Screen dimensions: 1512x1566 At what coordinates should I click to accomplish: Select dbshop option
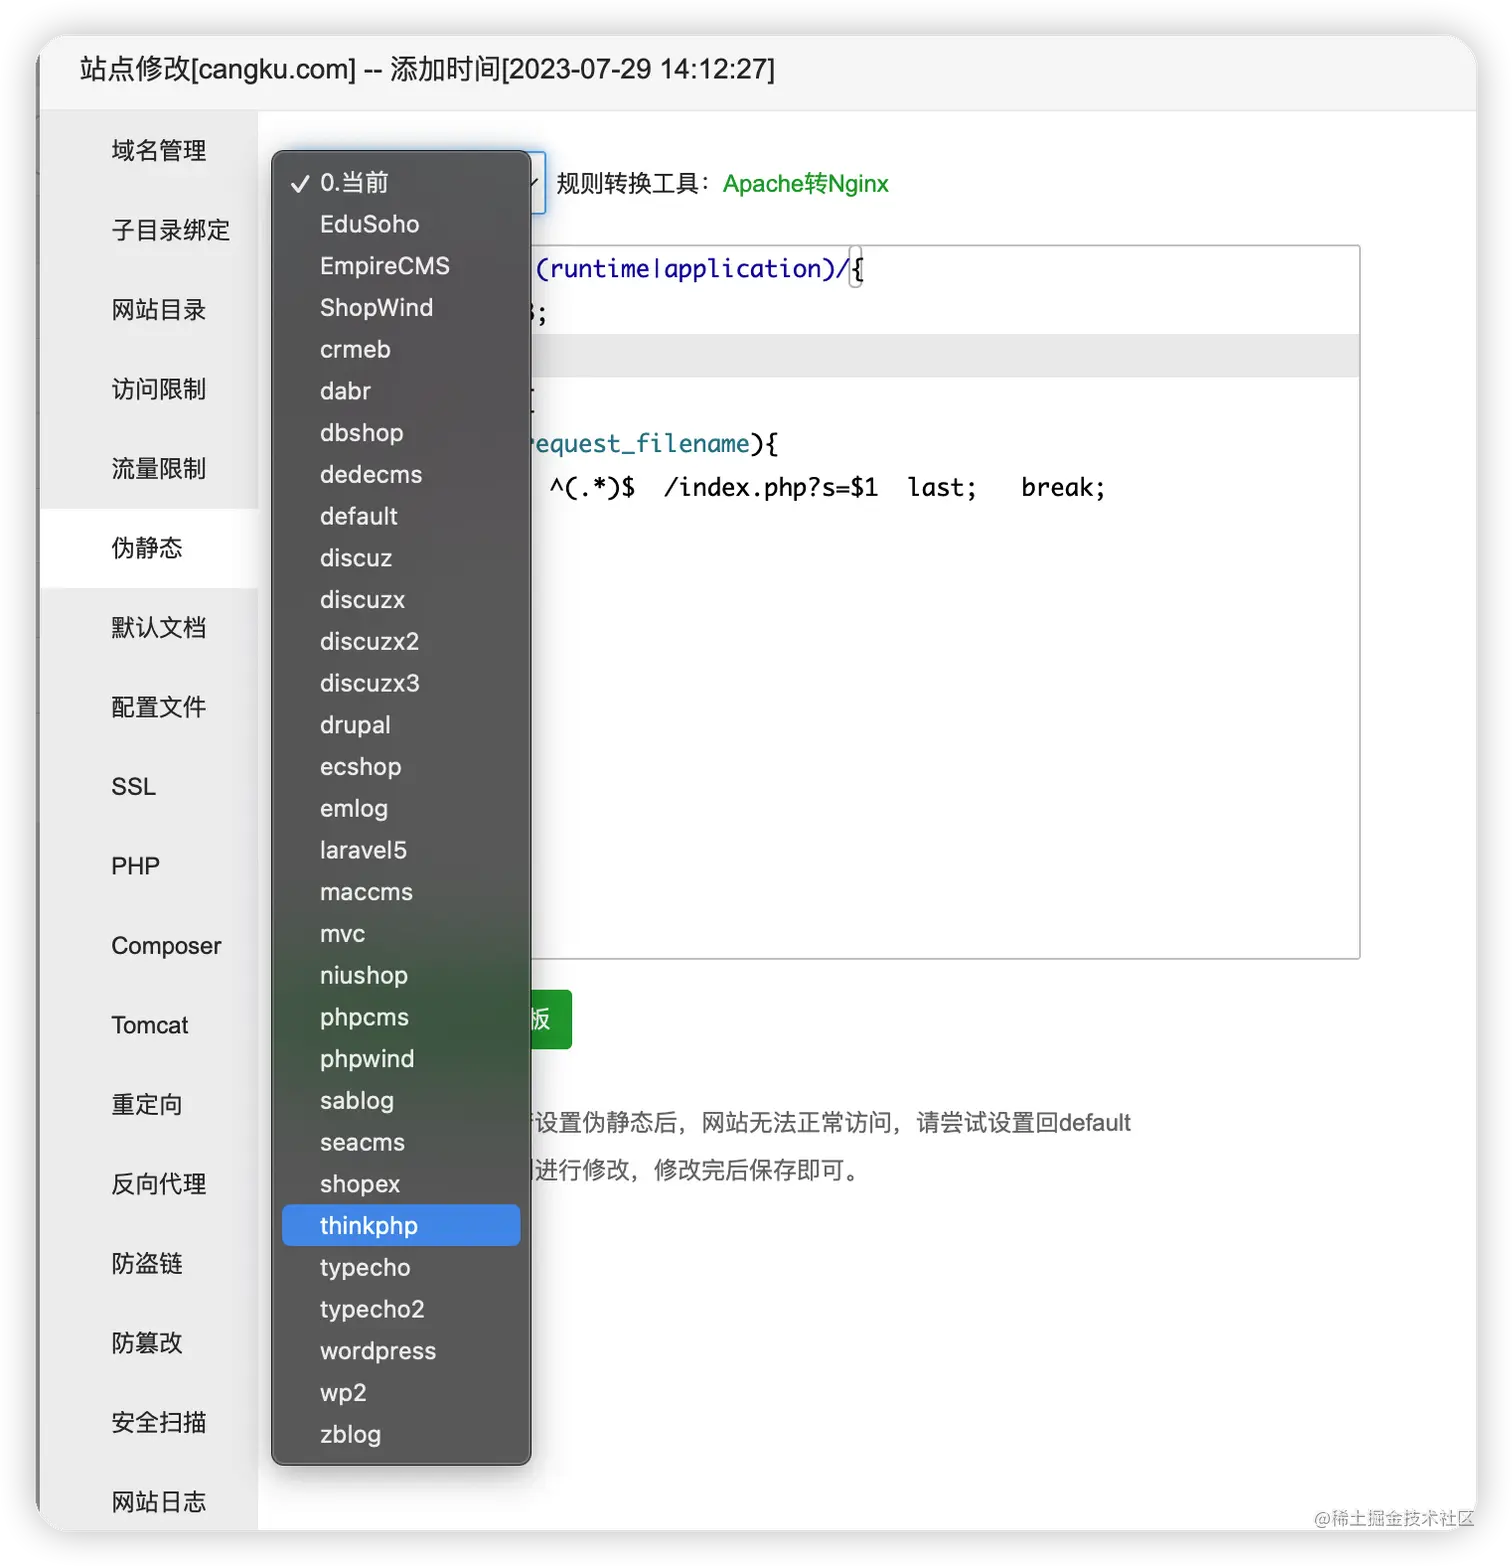(401, 432)
